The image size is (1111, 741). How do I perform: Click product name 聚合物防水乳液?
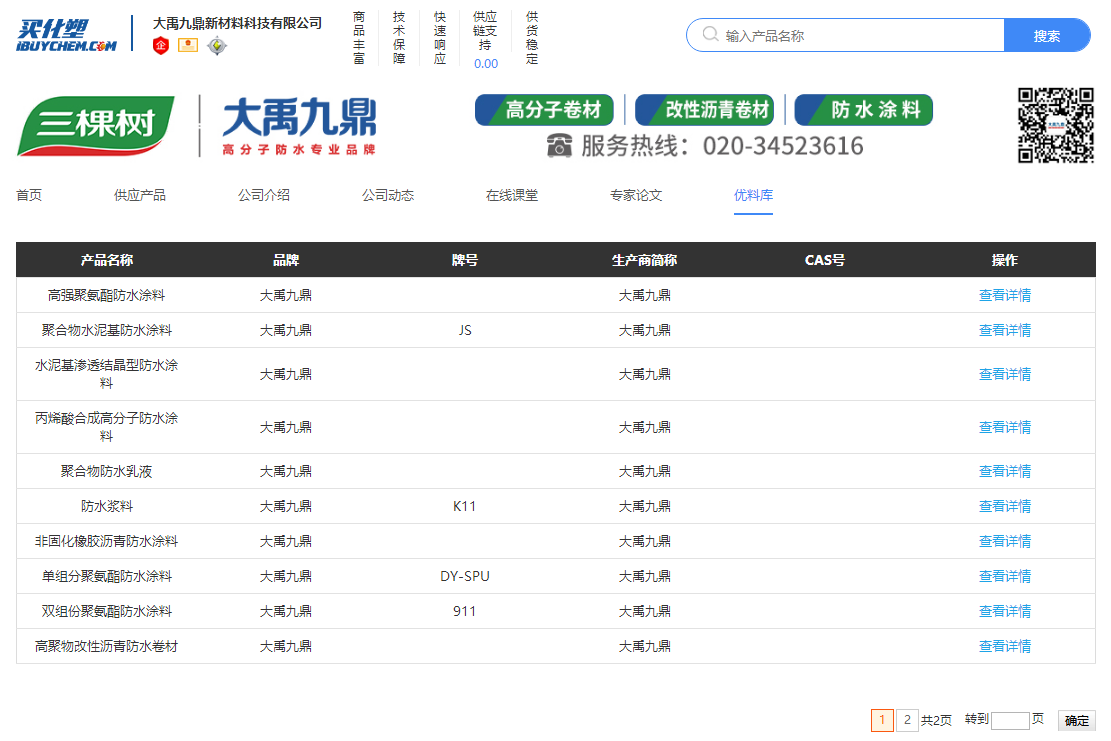[x=106, y=471]
